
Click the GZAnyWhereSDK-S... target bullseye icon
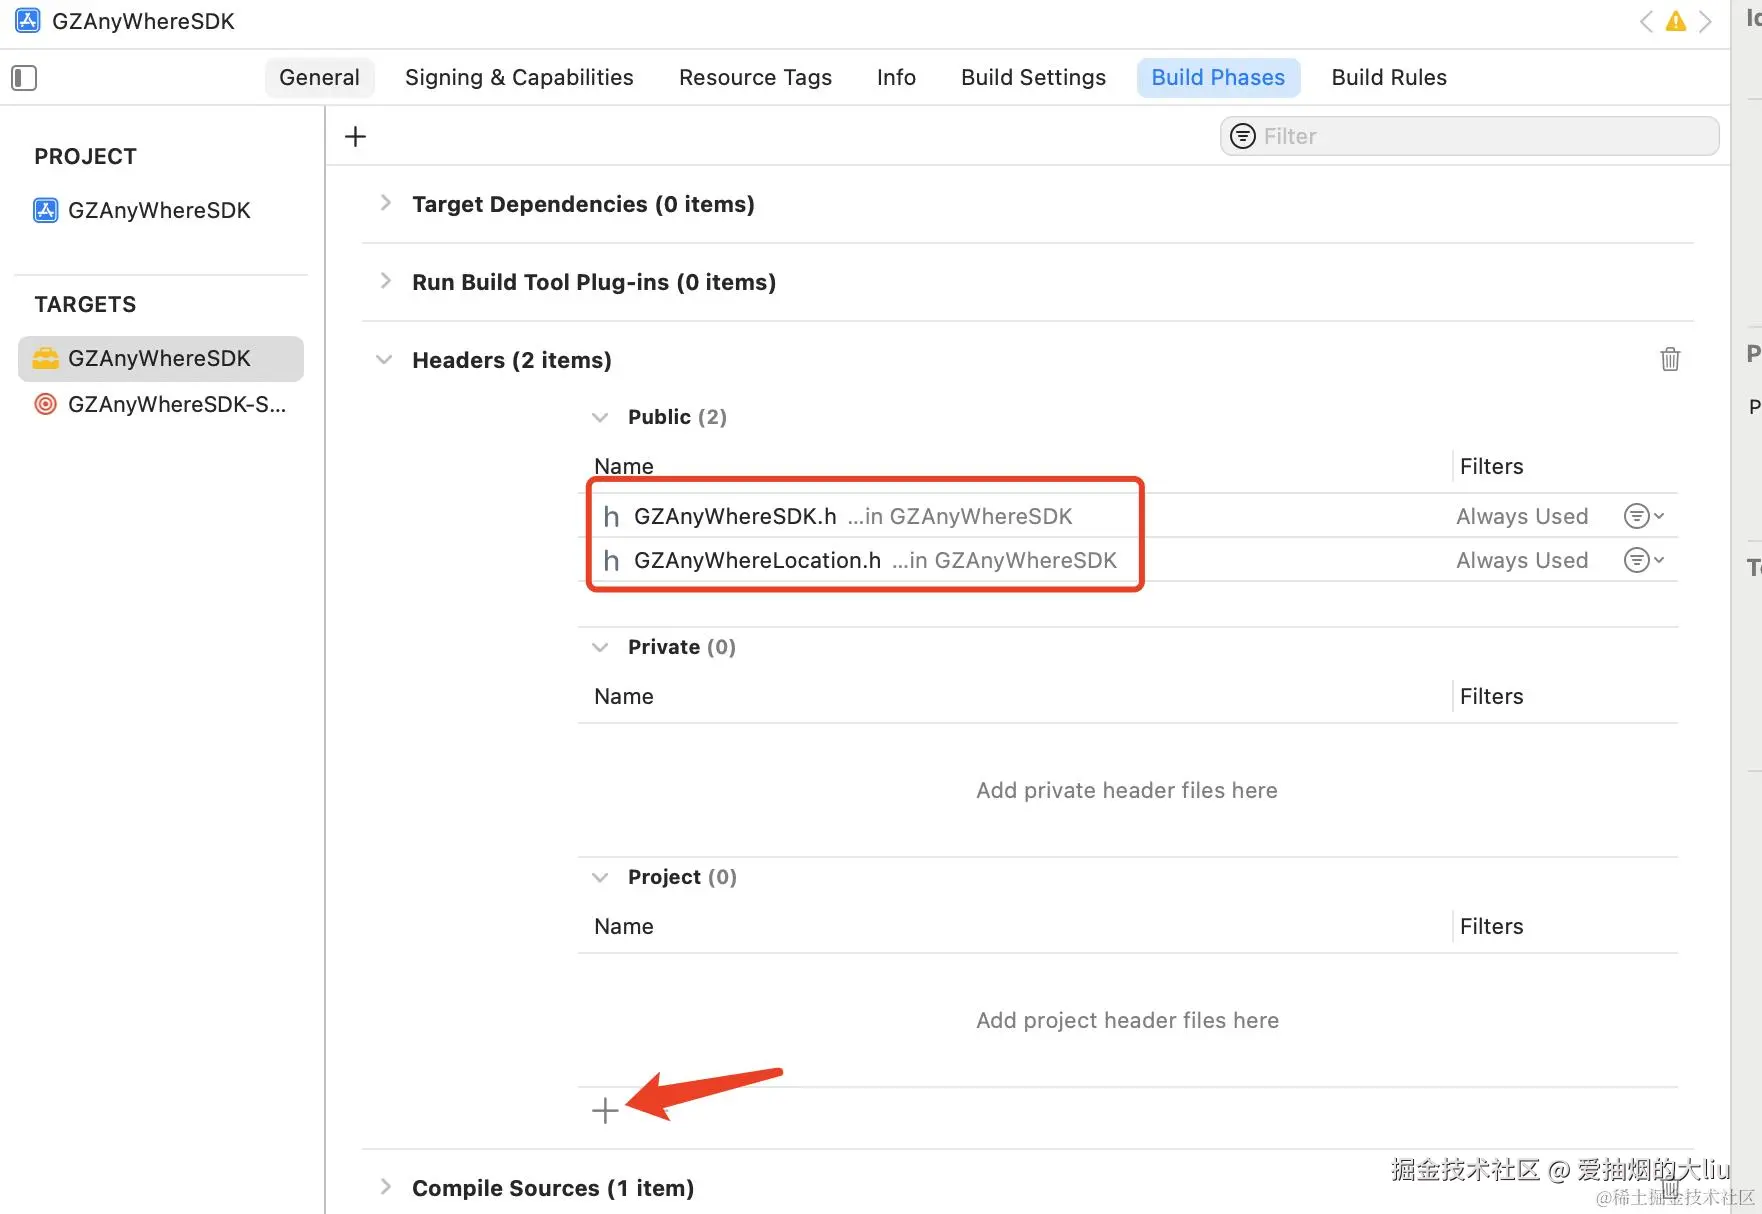(46, 404)
